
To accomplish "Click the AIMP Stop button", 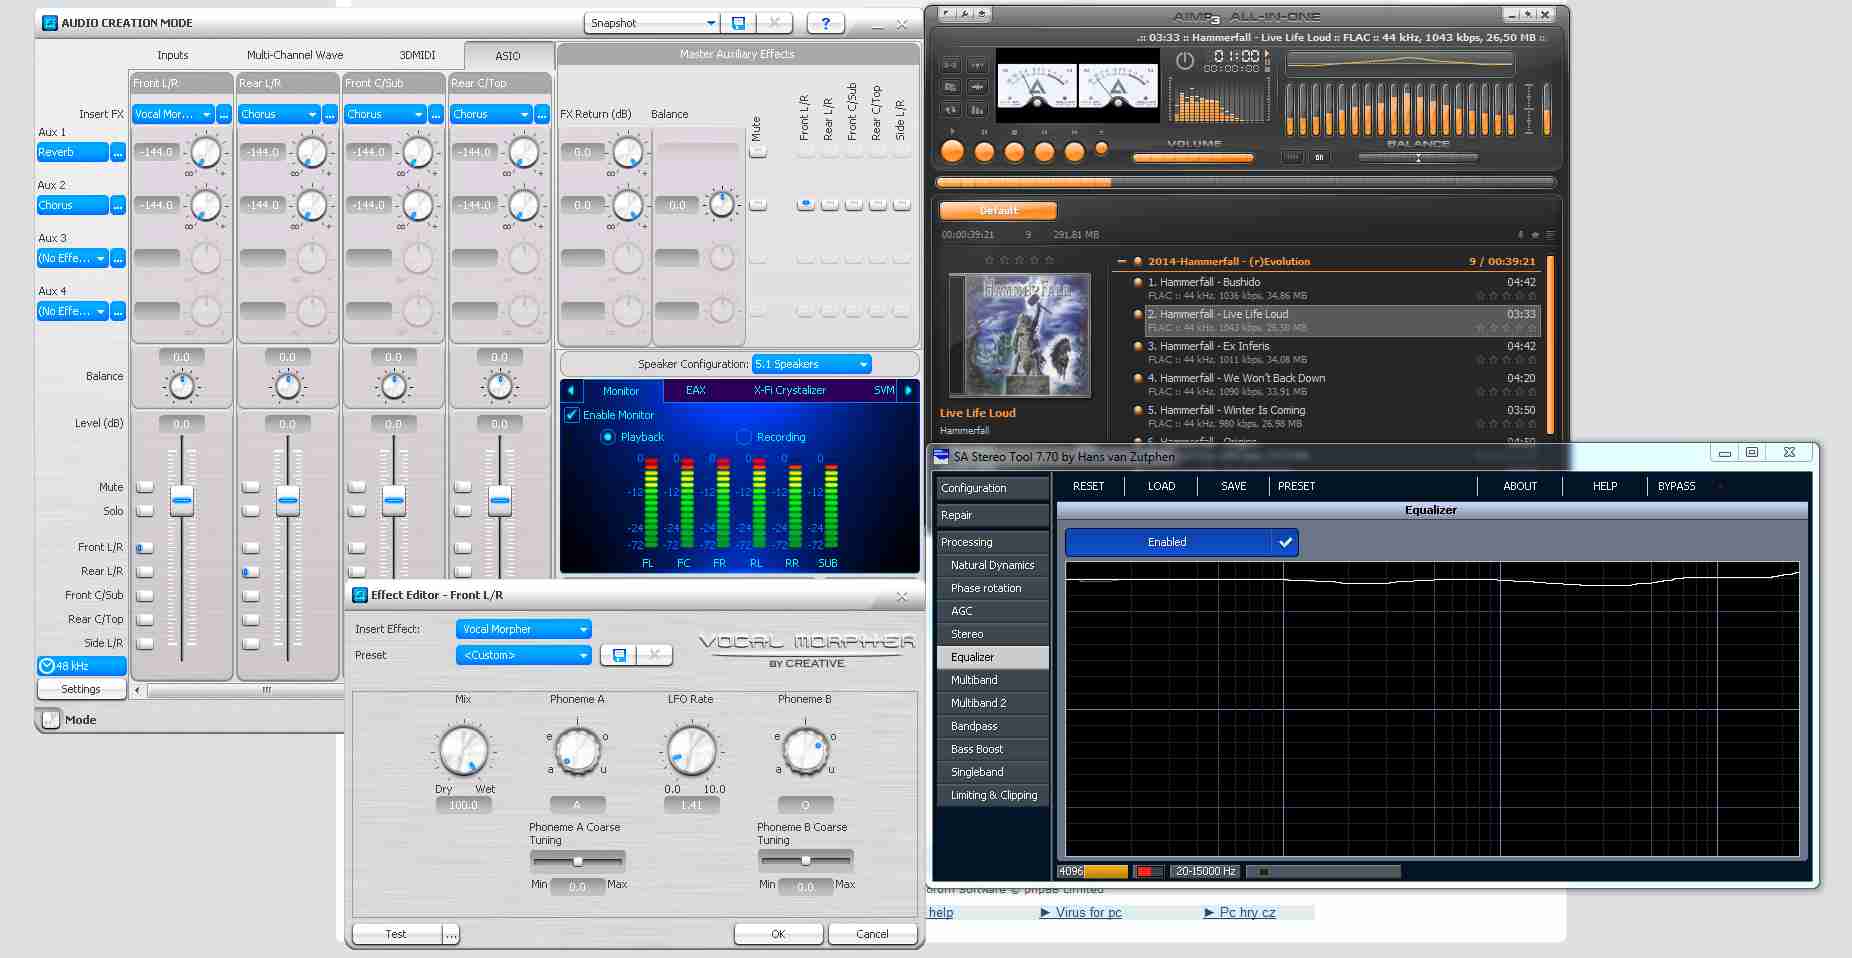I will (1014, 151).
